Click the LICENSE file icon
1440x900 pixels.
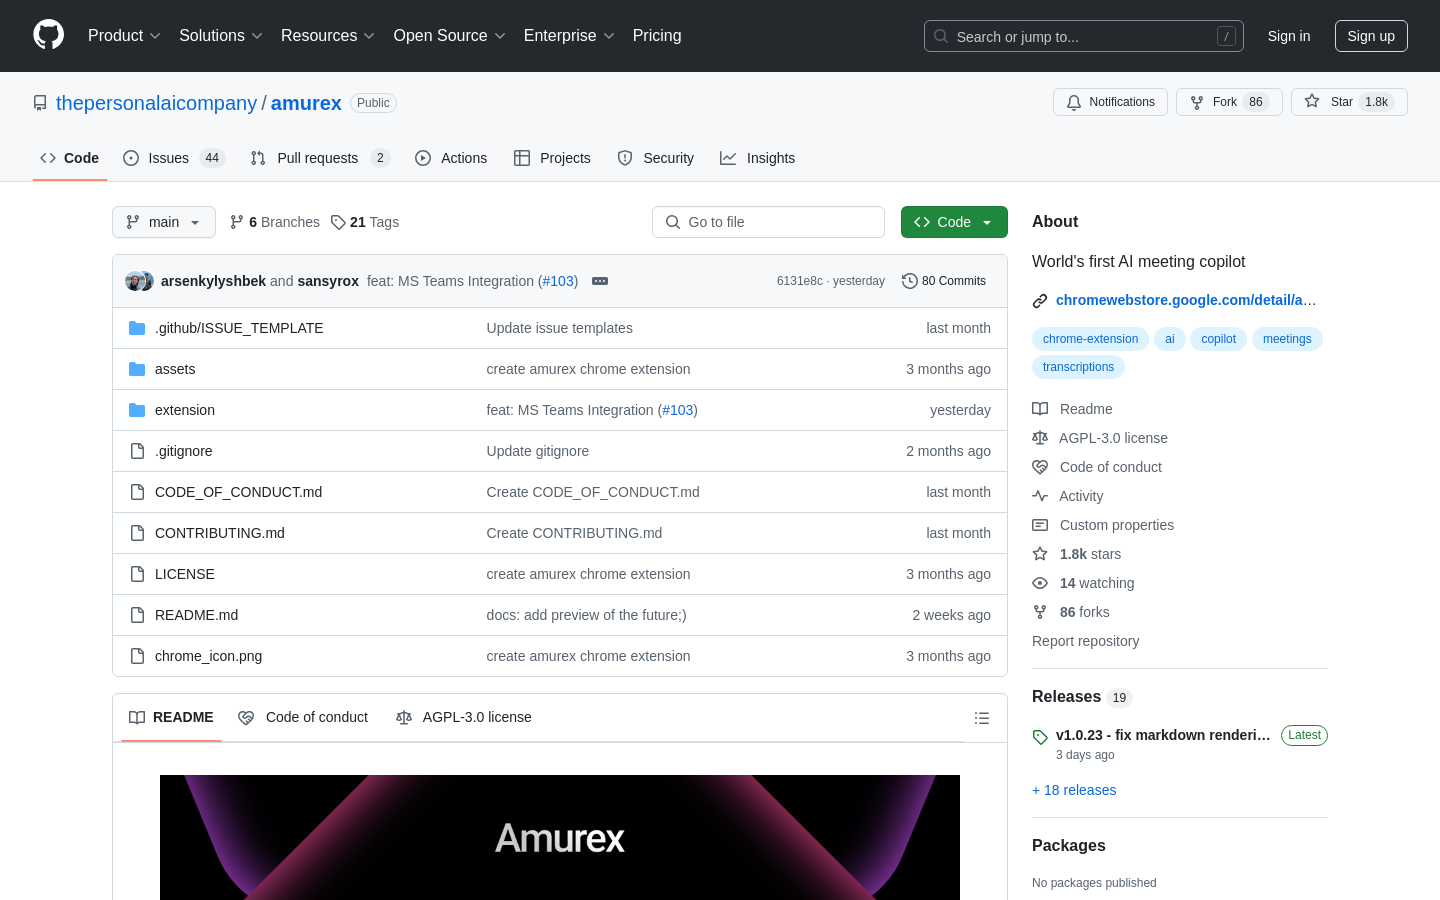point(137,574)
